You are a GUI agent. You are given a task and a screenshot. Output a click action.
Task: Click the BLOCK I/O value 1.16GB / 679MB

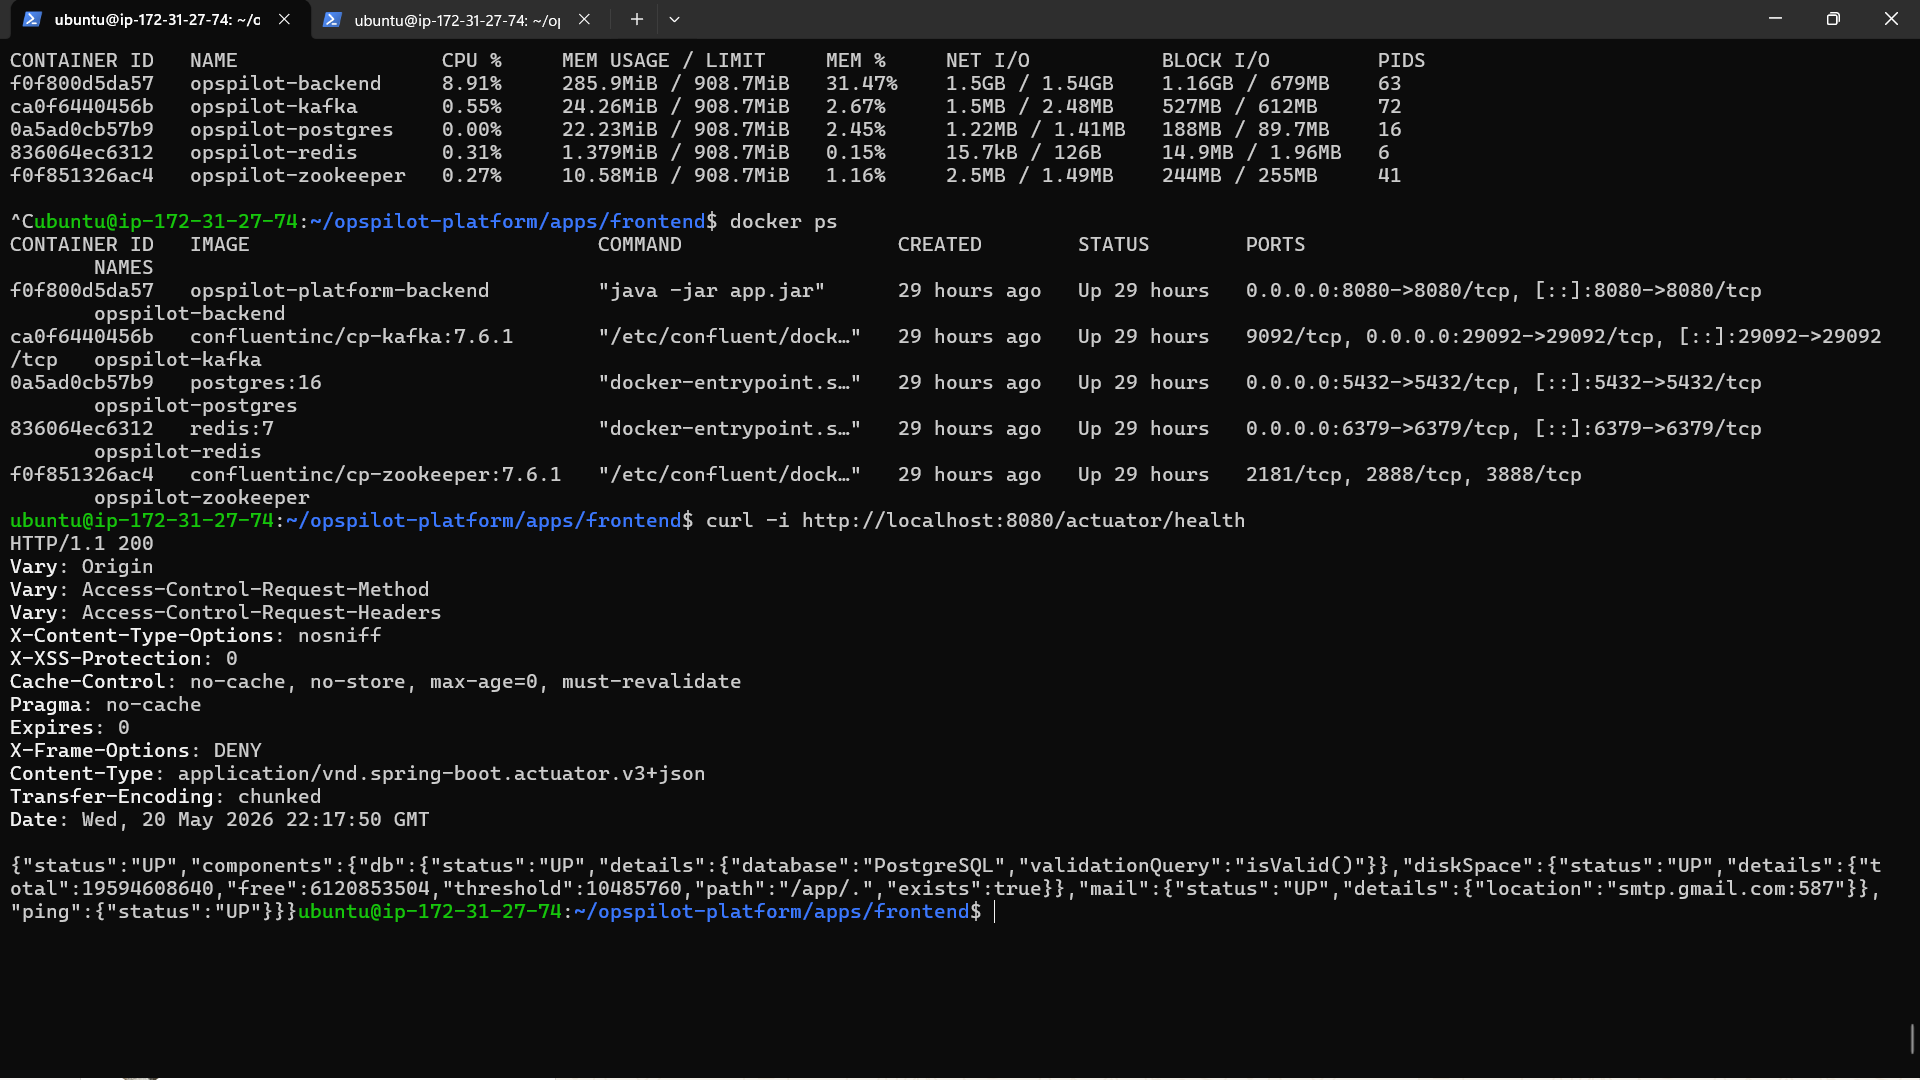(x=1246, y=84)
